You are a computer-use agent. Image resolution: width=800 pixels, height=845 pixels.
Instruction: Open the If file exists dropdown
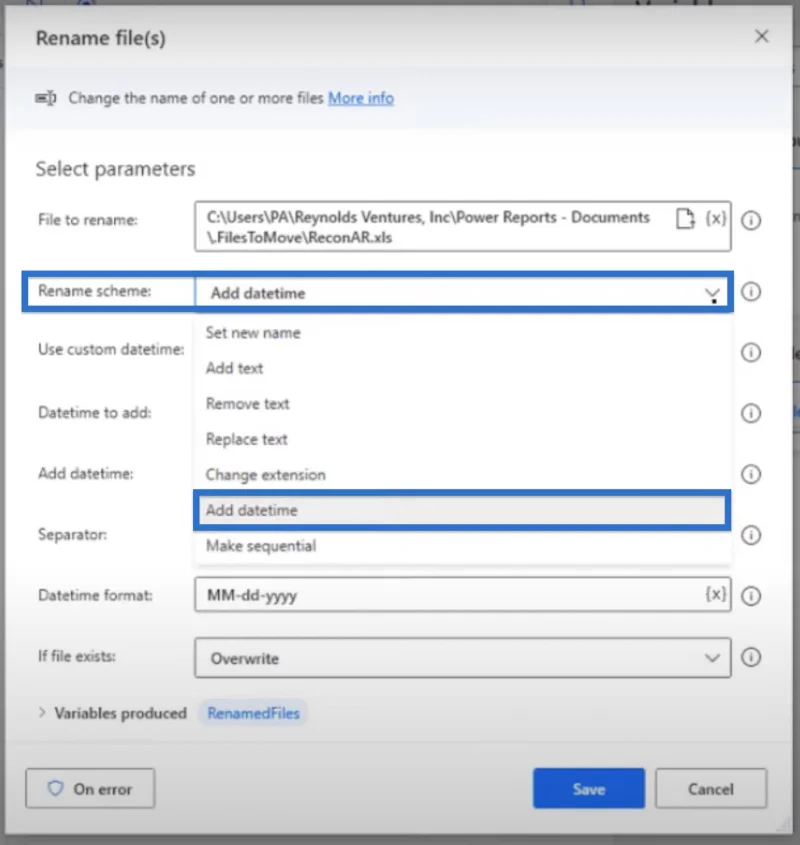[712, 658]
